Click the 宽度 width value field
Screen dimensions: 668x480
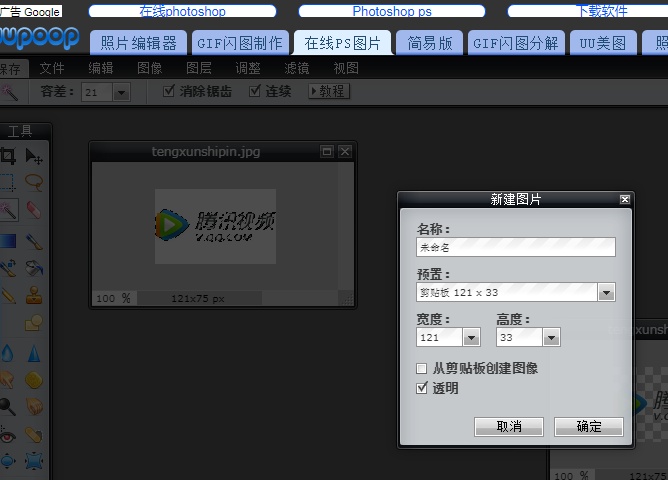(440, 338)
